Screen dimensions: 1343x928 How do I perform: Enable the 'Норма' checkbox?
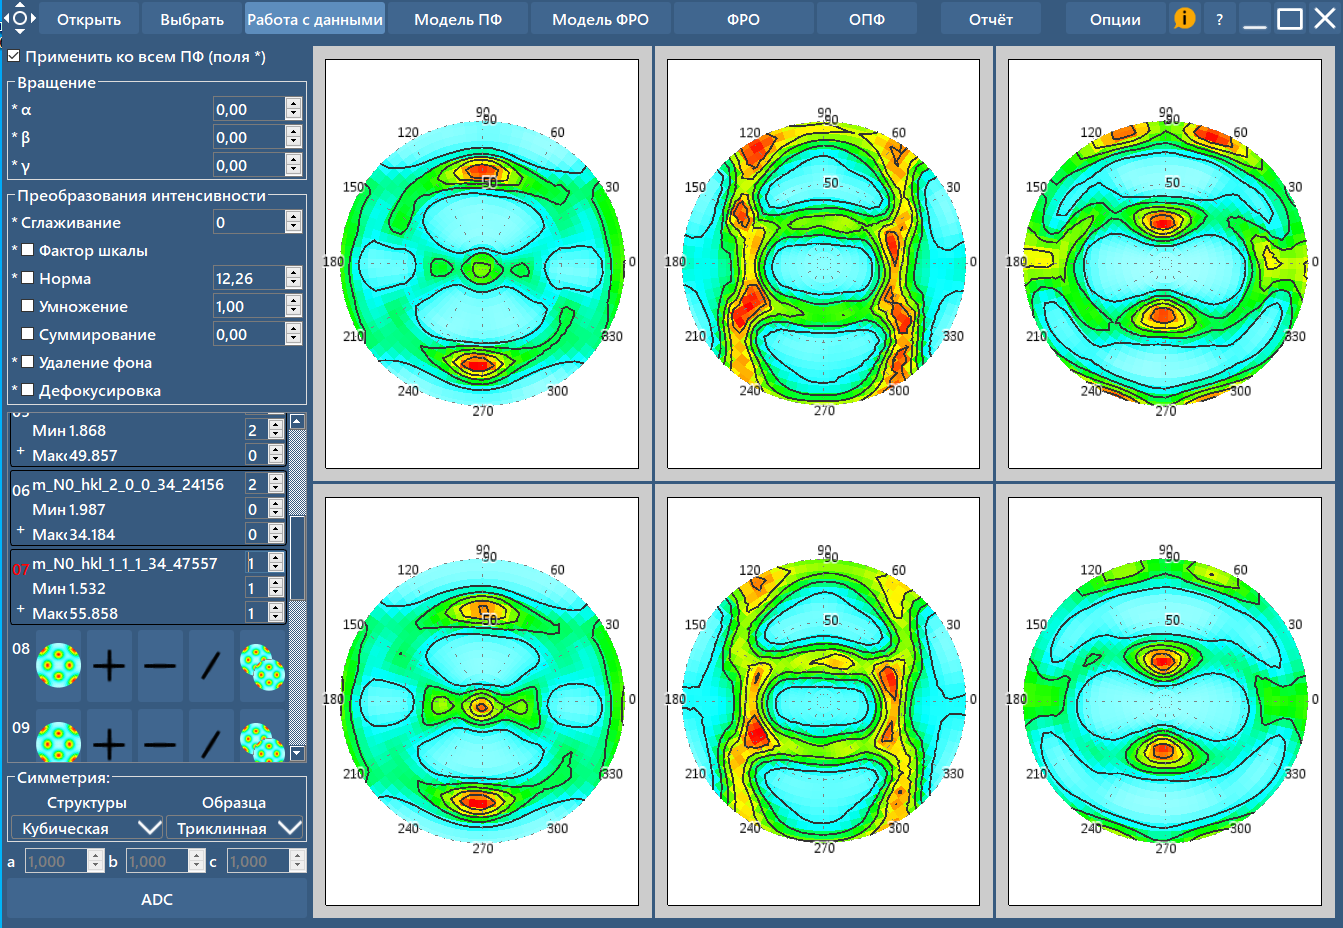[x=28, y=279]
